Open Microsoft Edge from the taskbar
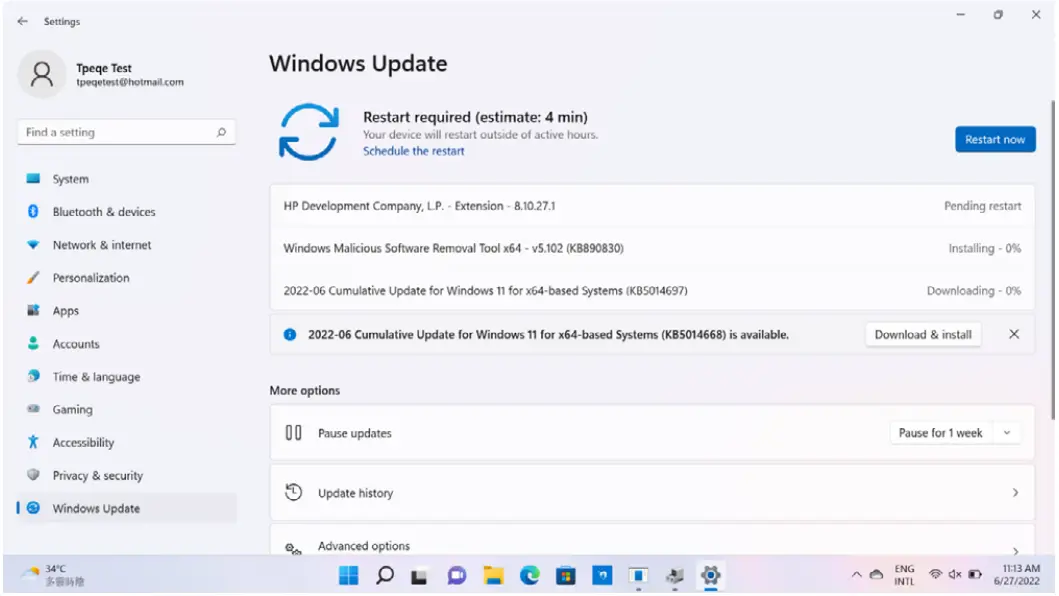Viewport: 1059px width, 596px height. pyautogui.click(x=529, y=575)
